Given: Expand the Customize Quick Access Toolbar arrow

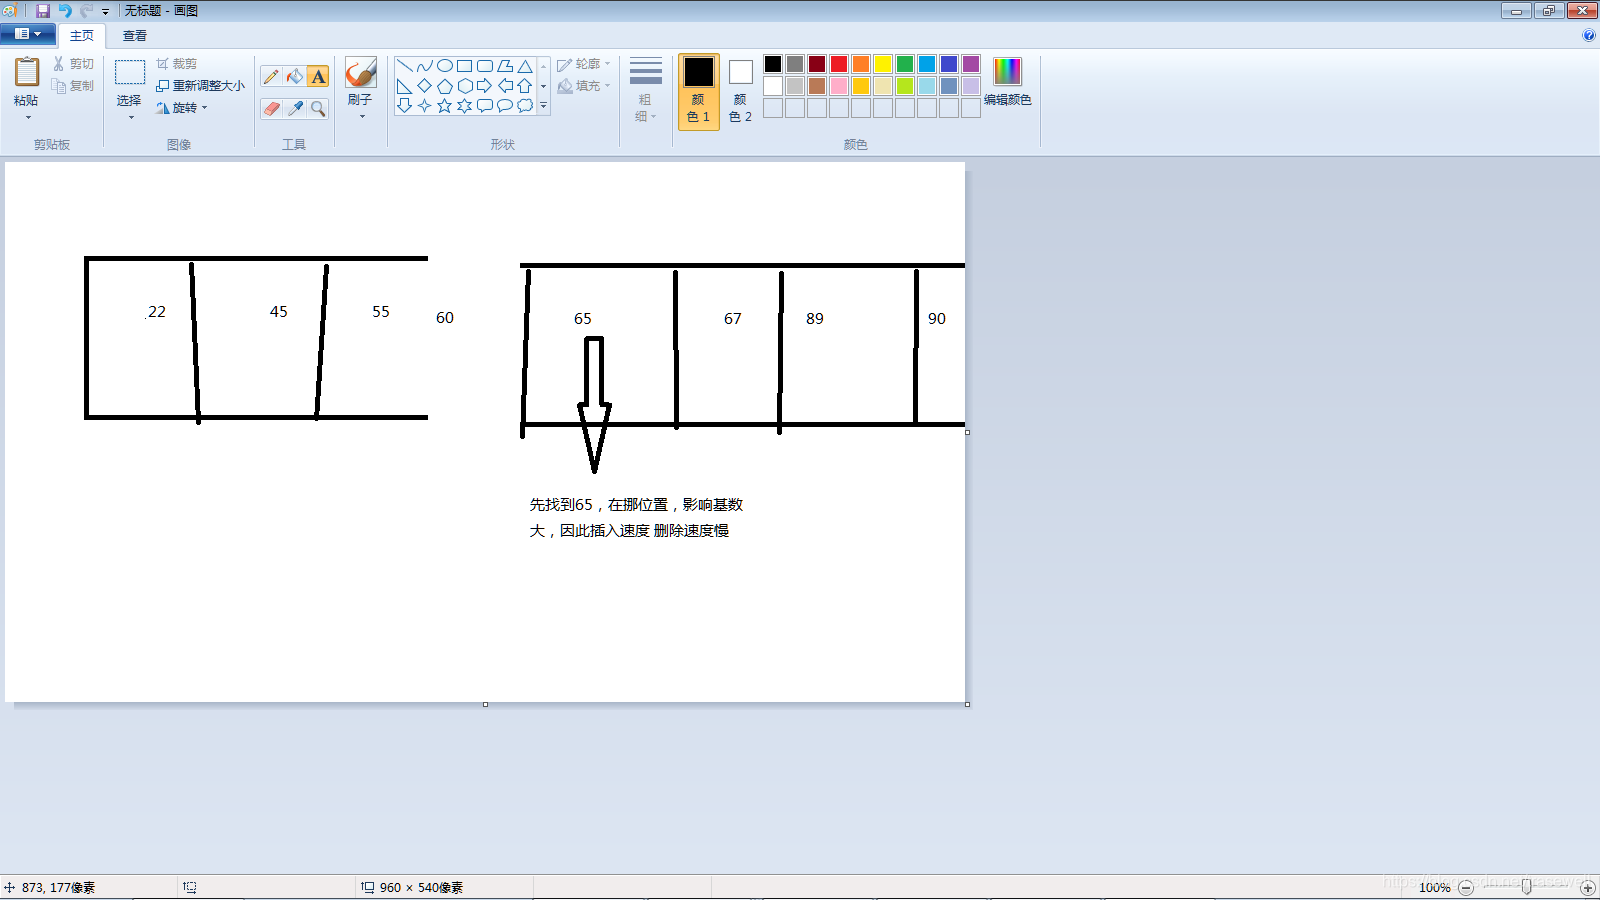Looking at the screenshot, I should click(105, 11).
